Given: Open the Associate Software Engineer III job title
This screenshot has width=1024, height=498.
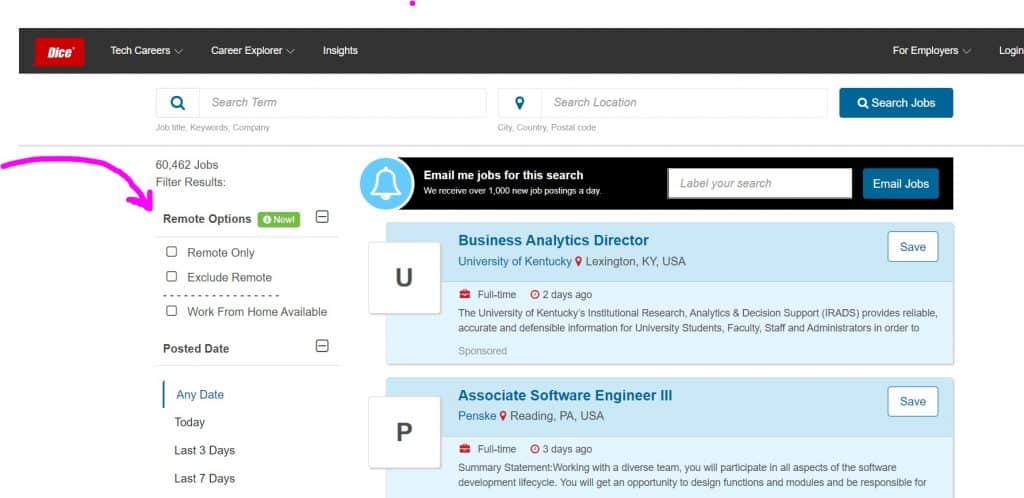Looking at the screenshot, I should tap(565, 396).
